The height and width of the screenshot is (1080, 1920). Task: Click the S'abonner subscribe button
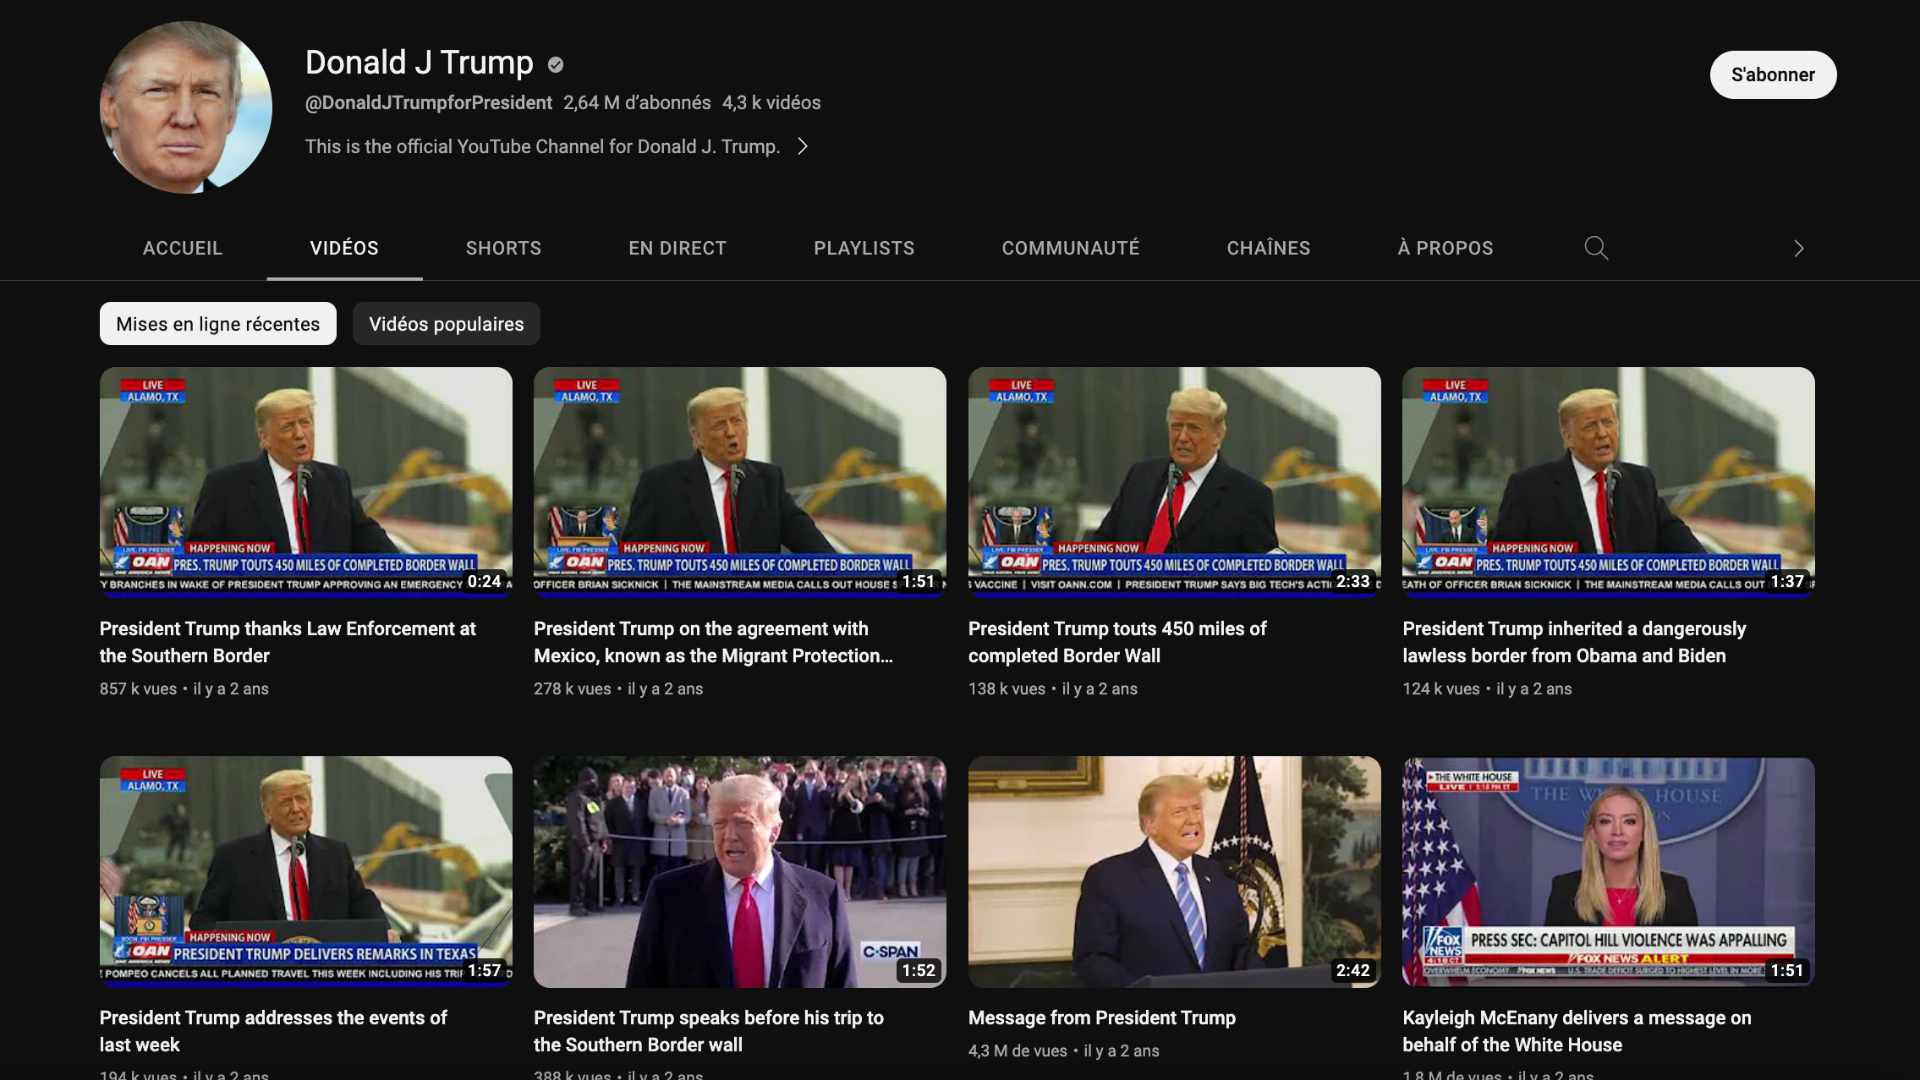1772,75
